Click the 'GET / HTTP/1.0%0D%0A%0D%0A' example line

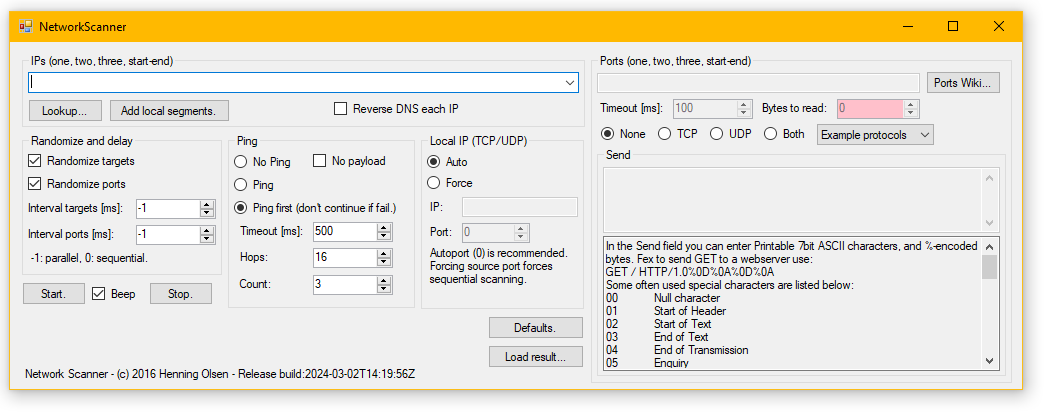(x=690, y=272)
